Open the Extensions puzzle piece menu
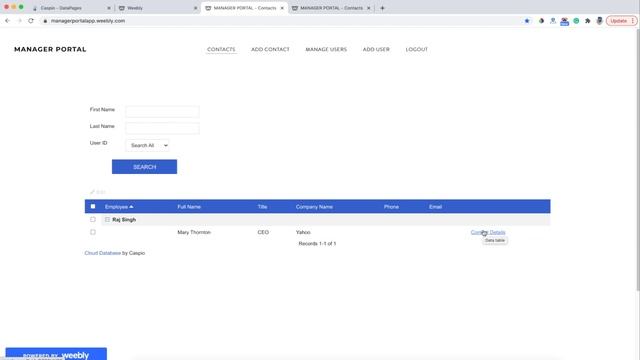This screenshot has height=360, width=640. click(588, 21)
